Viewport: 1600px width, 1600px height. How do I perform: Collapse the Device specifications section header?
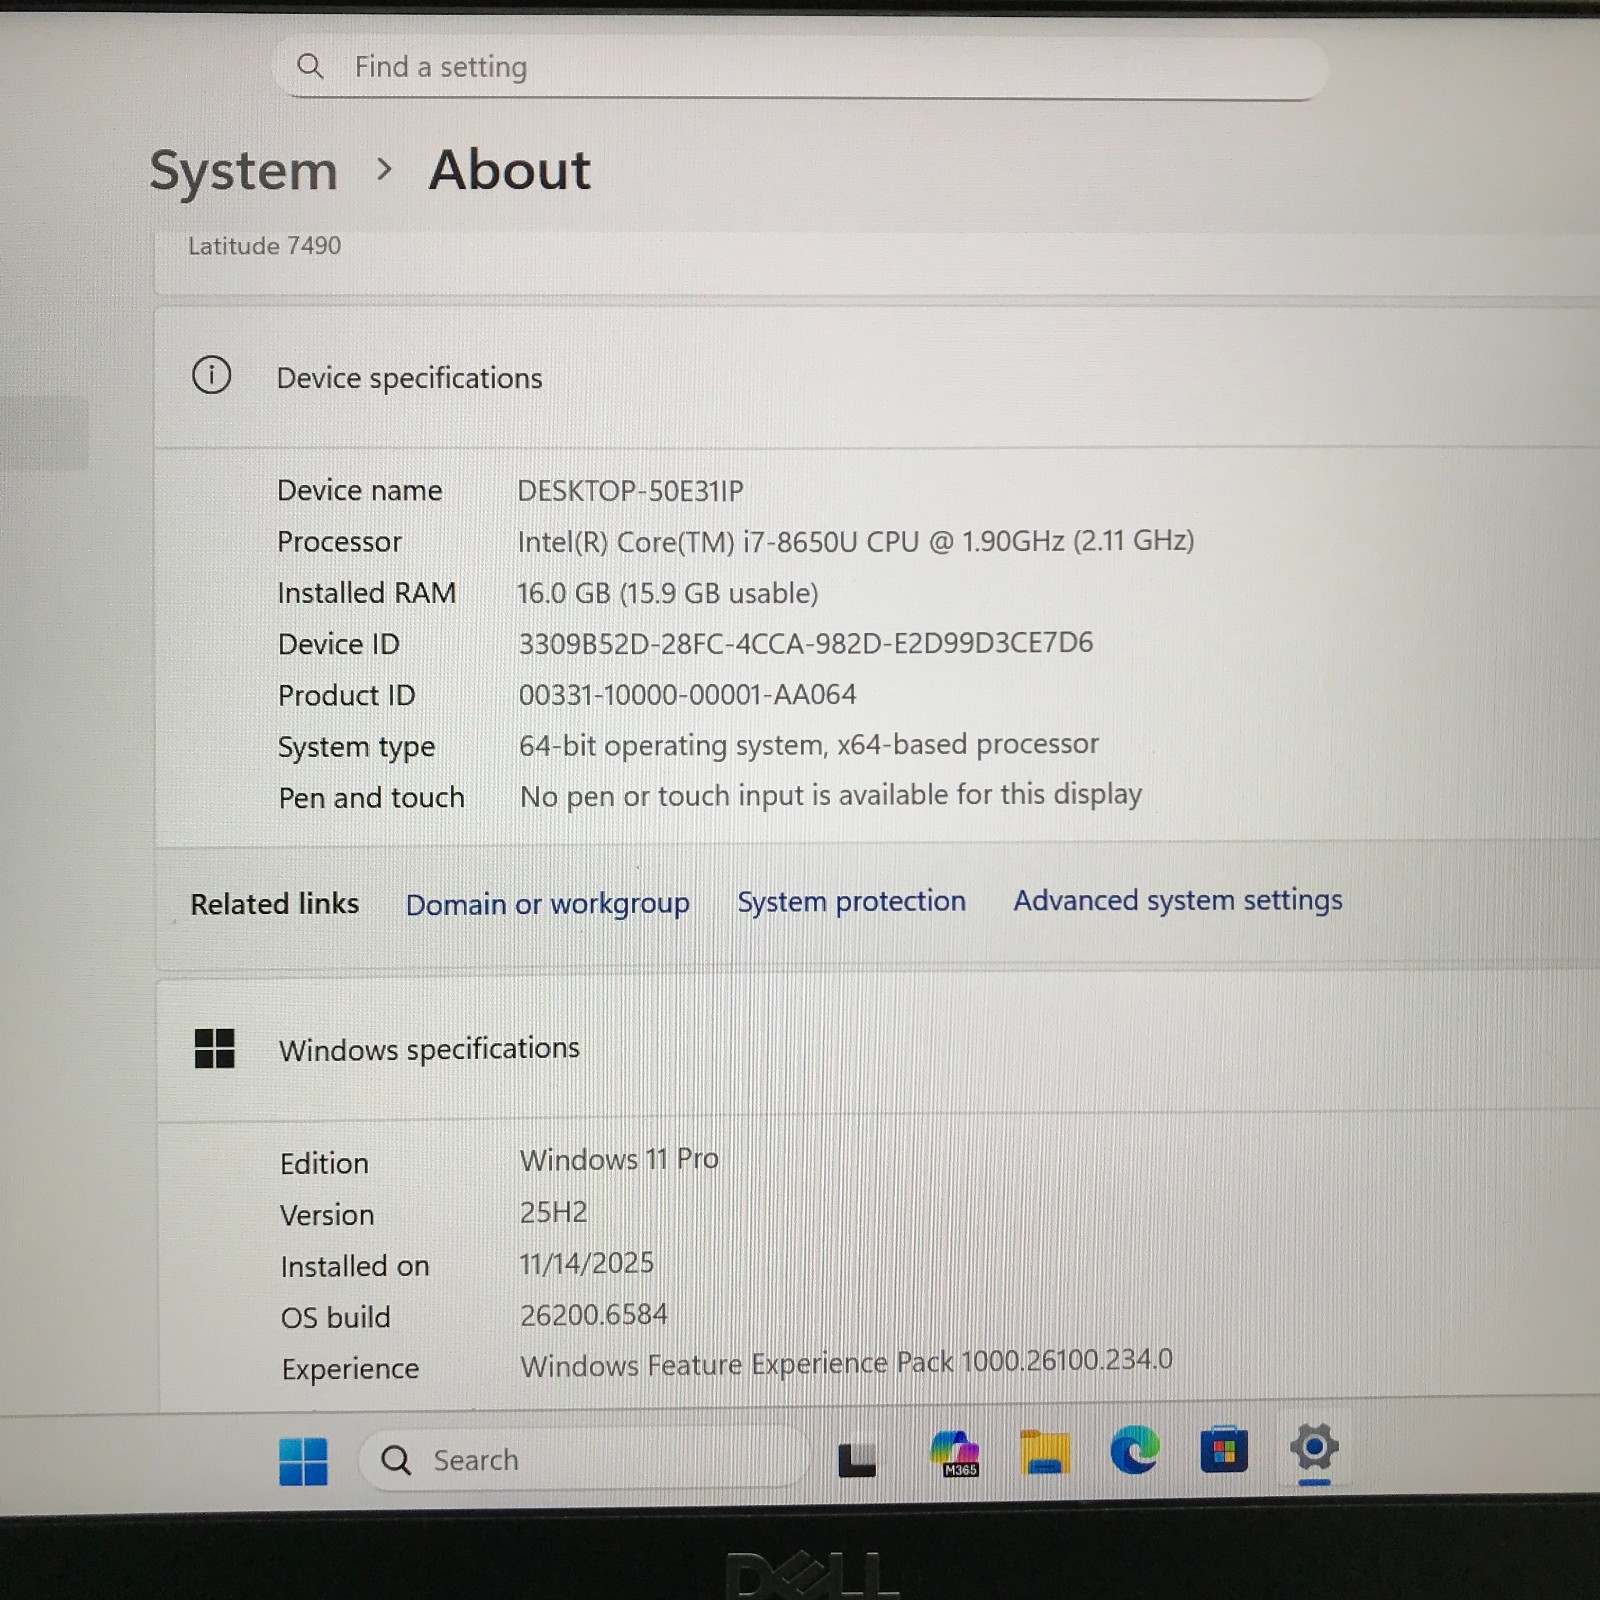pos(877,378)
